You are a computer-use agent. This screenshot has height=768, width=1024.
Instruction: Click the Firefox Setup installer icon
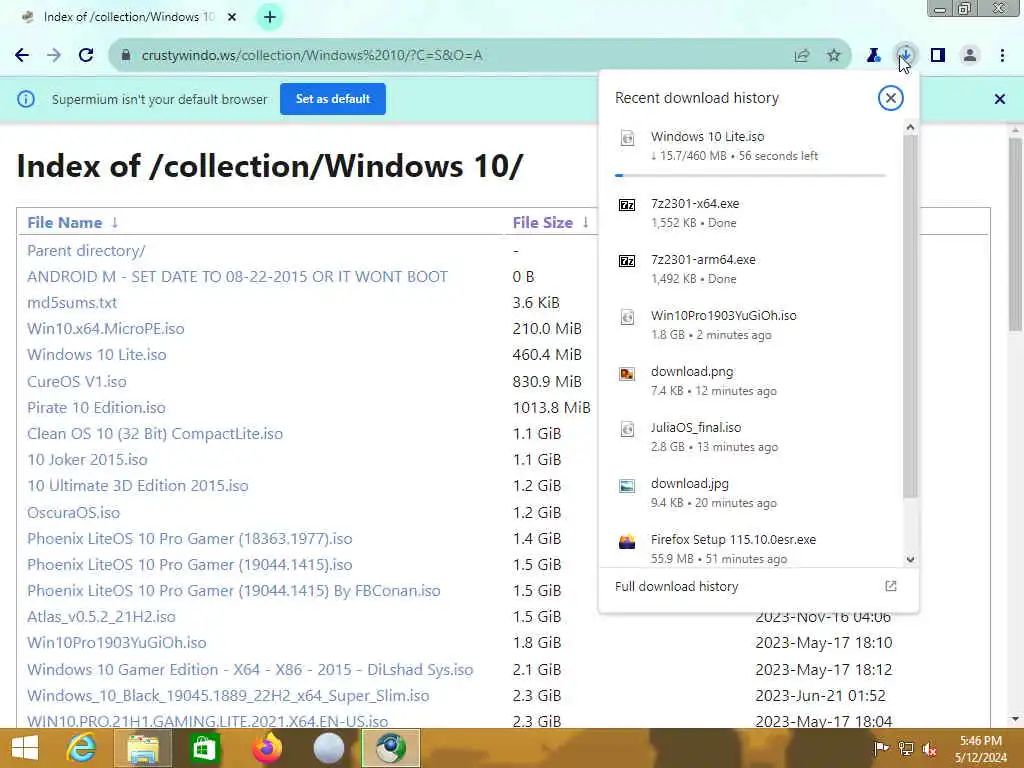pos(627,542)
